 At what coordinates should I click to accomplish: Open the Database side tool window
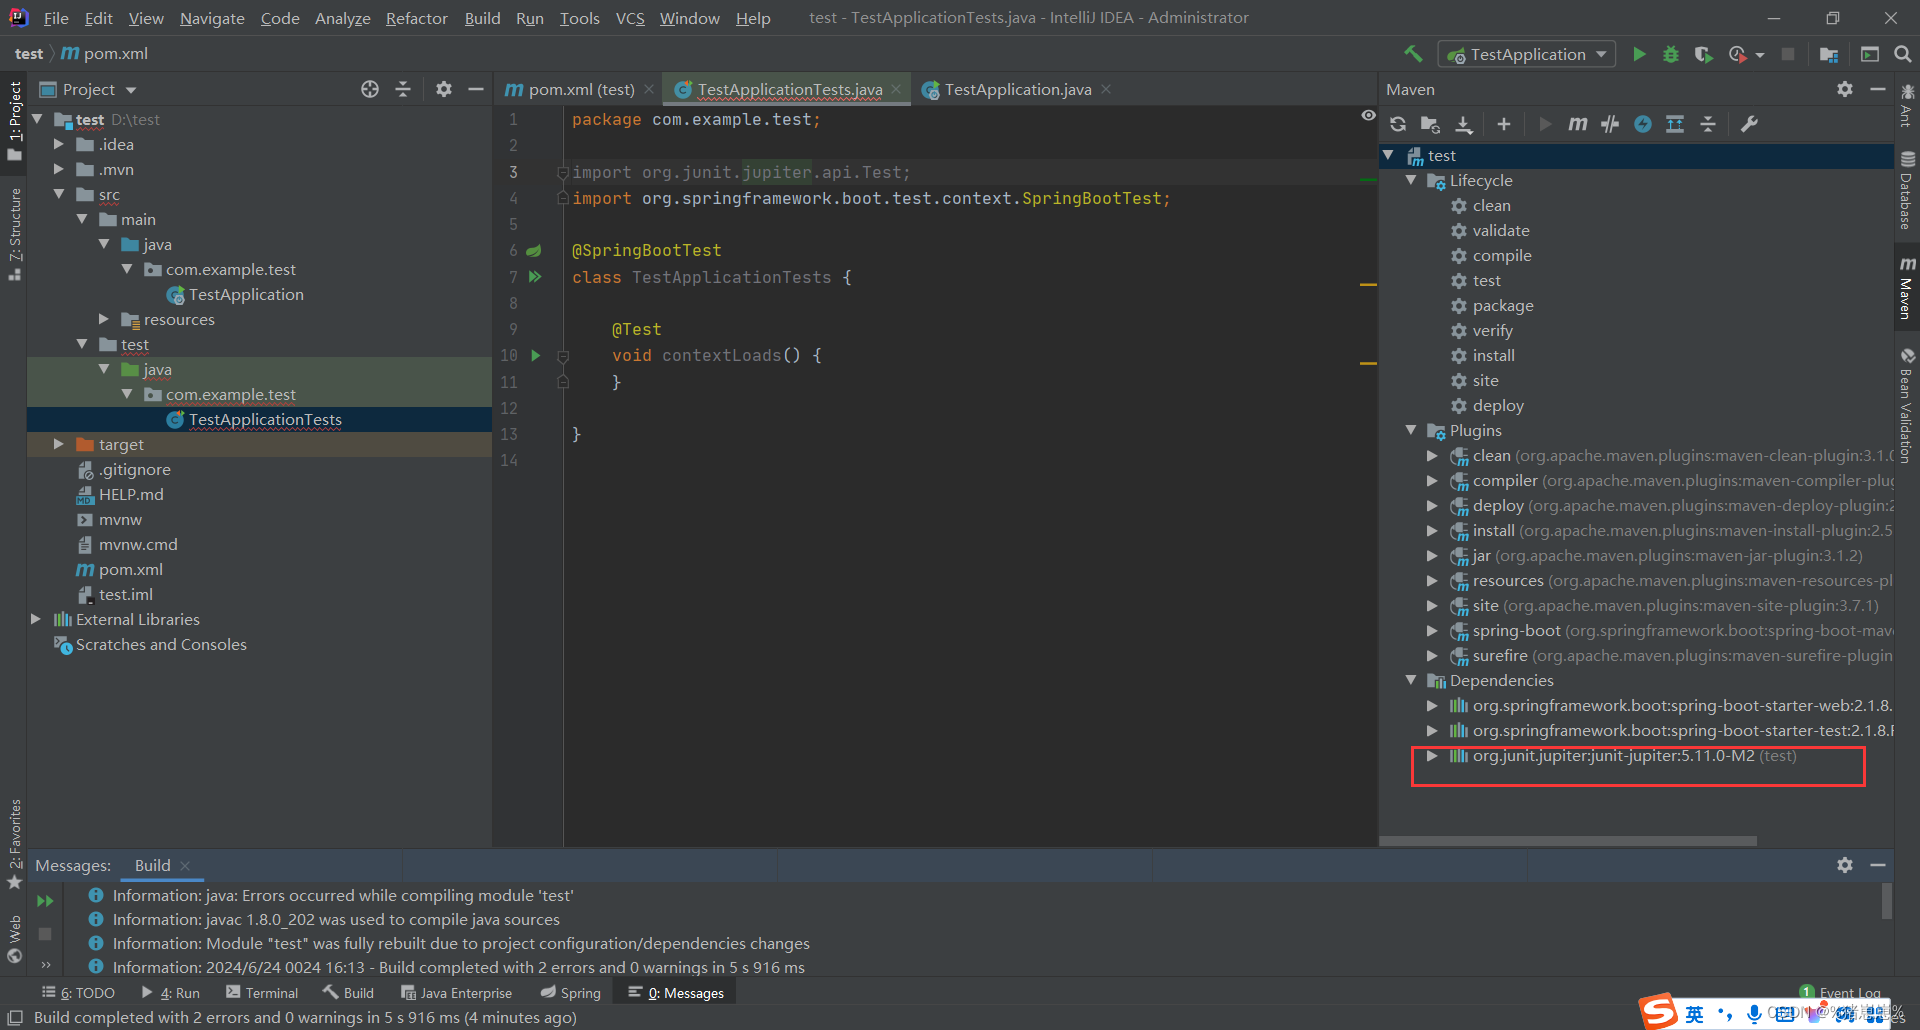click(1907, 191)
